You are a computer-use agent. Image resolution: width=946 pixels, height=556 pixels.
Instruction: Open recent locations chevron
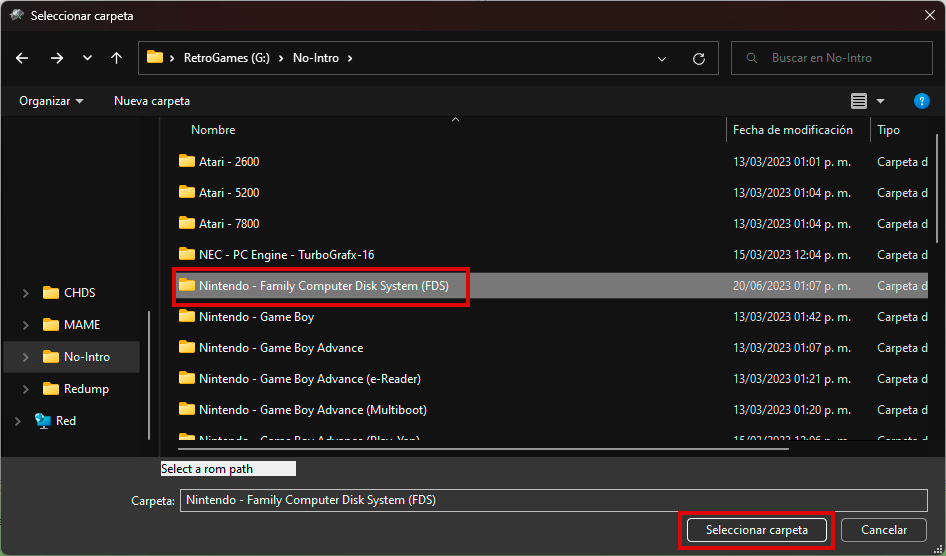(87, 58)
